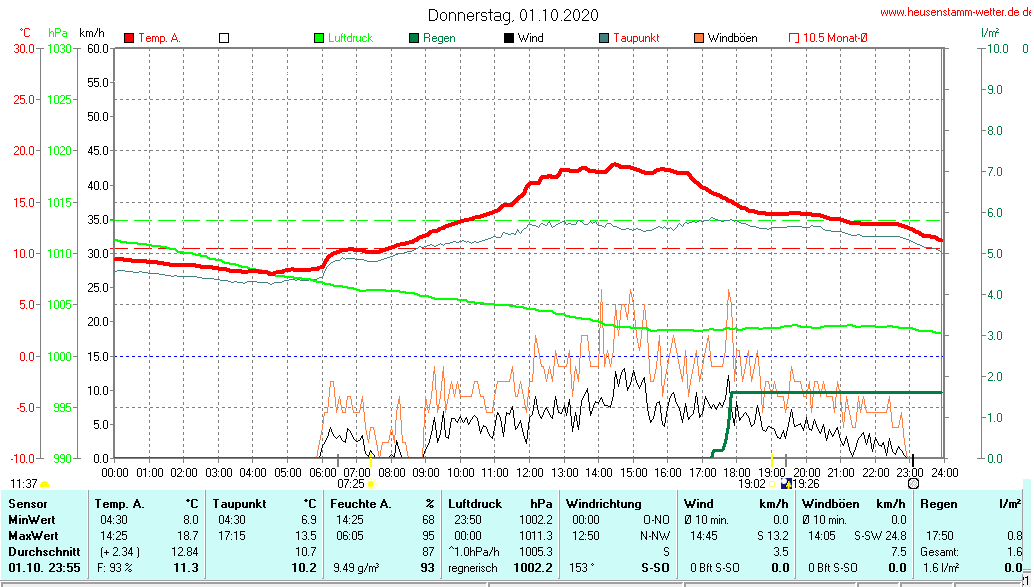Viewport: 1034px width, 587px height.
Task: Toggle the empty white legend box
Action: (224, 38)
